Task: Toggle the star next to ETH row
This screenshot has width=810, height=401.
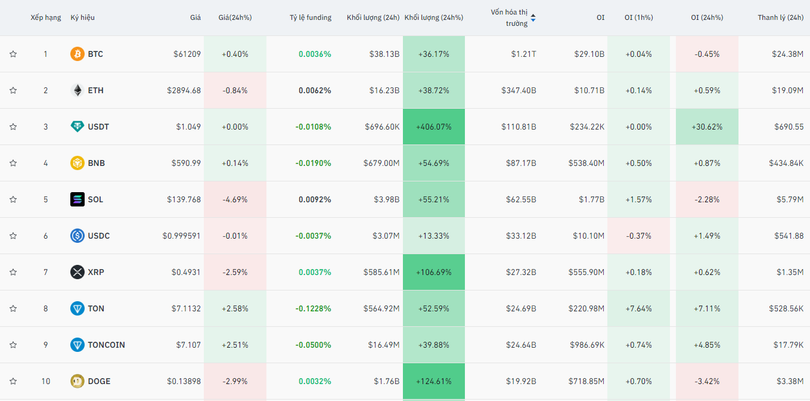Action: 13,91
